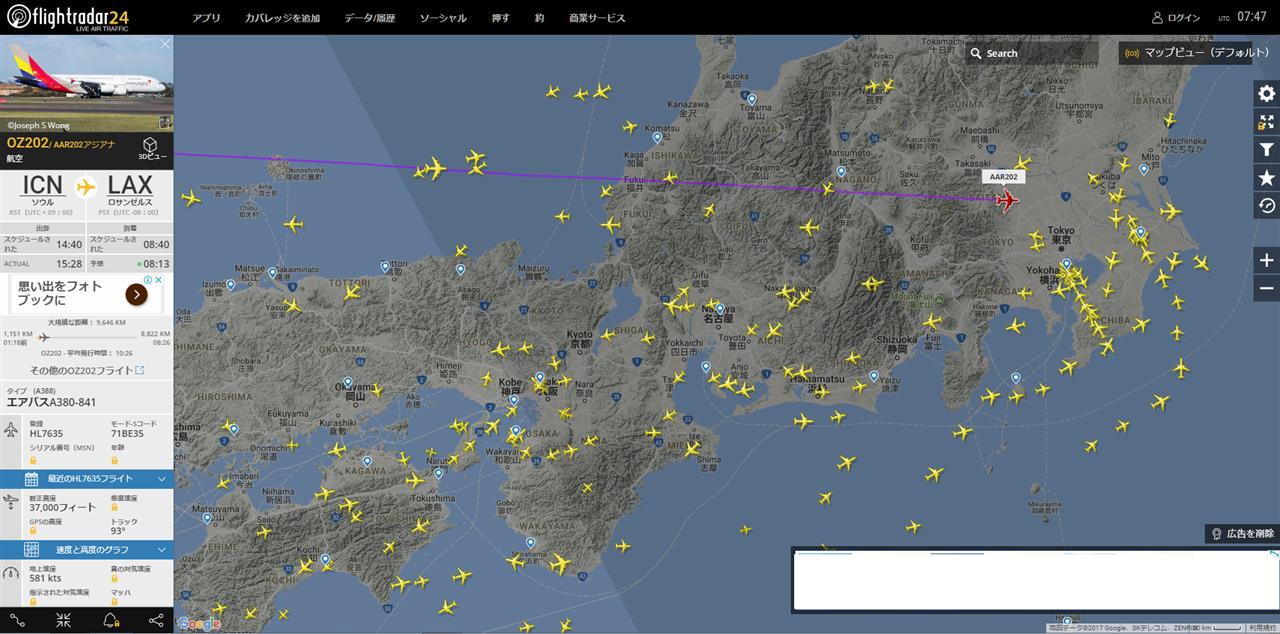Open the 約 menu
Screen dimensions: 1280x634
click(x=539, y=18)
